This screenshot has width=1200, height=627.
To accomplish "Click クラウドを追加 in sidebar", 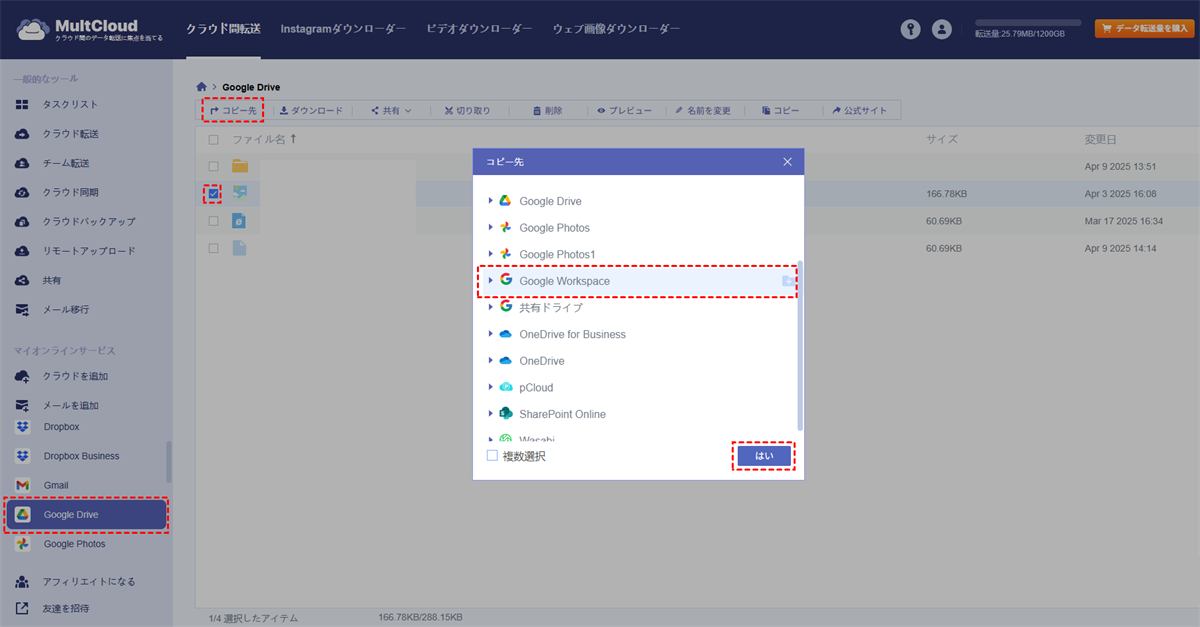I will click(75, 376).
